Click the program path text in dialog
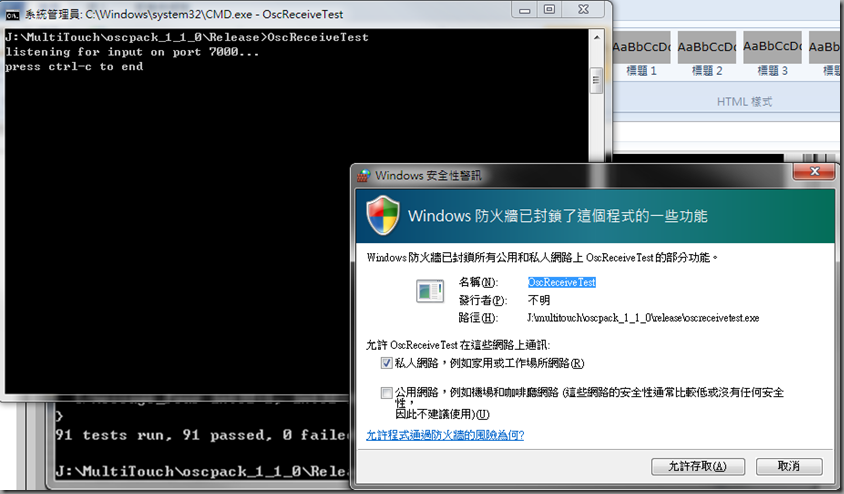 click(x=643, y=318)
